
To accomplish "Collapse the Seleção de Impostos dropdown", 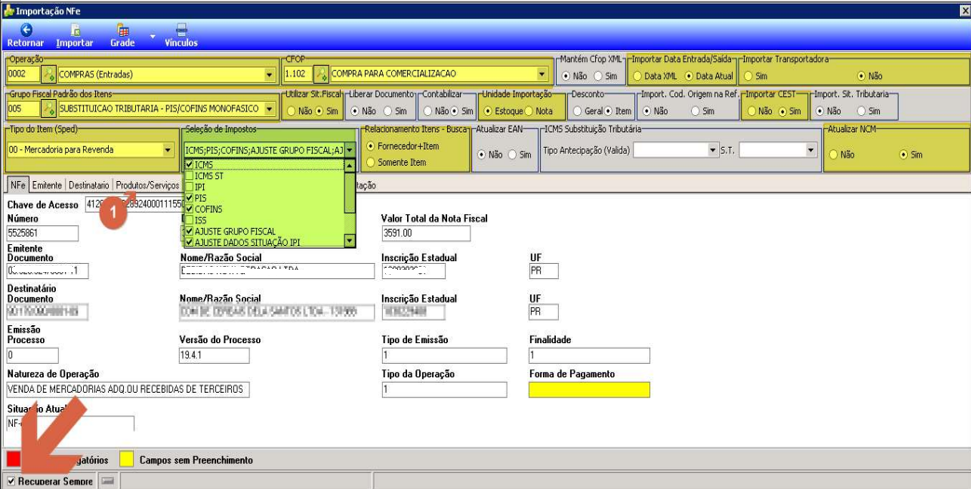I will click(x=350, y=150).
